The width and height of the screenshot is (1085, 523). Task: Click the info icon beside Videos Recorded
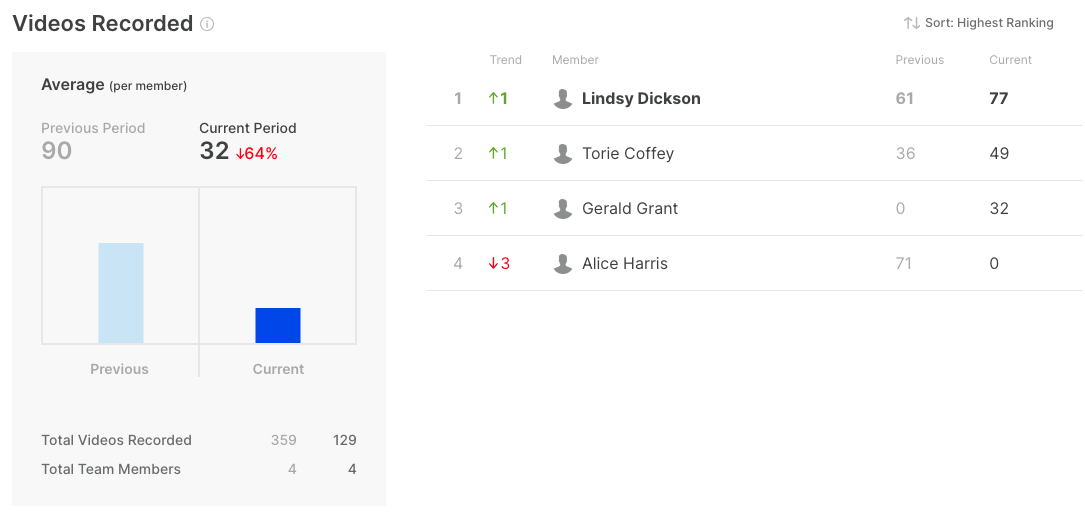tap(207, 24)
